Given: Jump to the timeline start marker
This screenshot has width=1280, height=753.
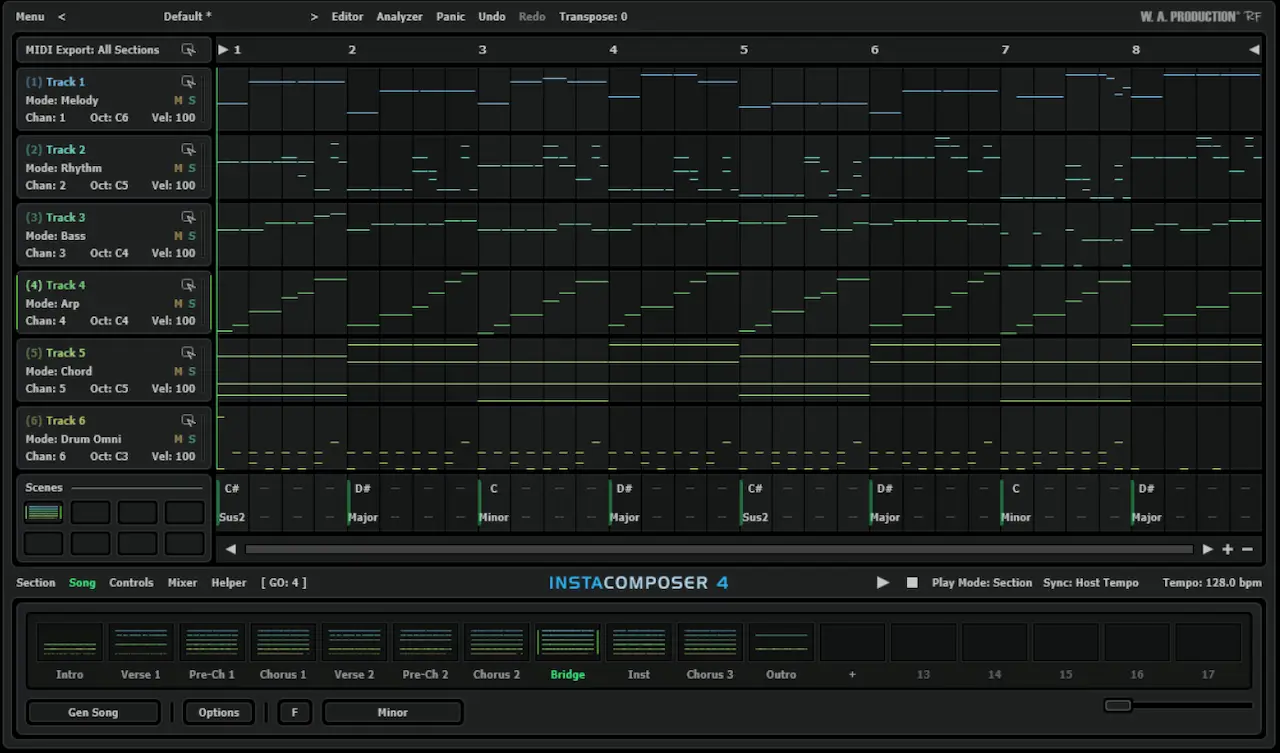Looking at the screenshot, I should pyautogui.click(x=223, y=49).
